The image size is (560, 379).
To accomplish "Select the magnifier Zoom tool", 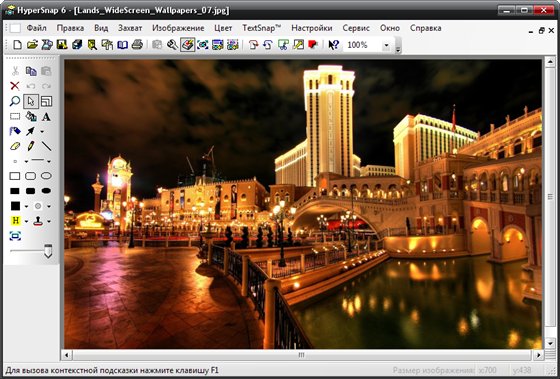I will pyautogui.click(x=15, y=101).
